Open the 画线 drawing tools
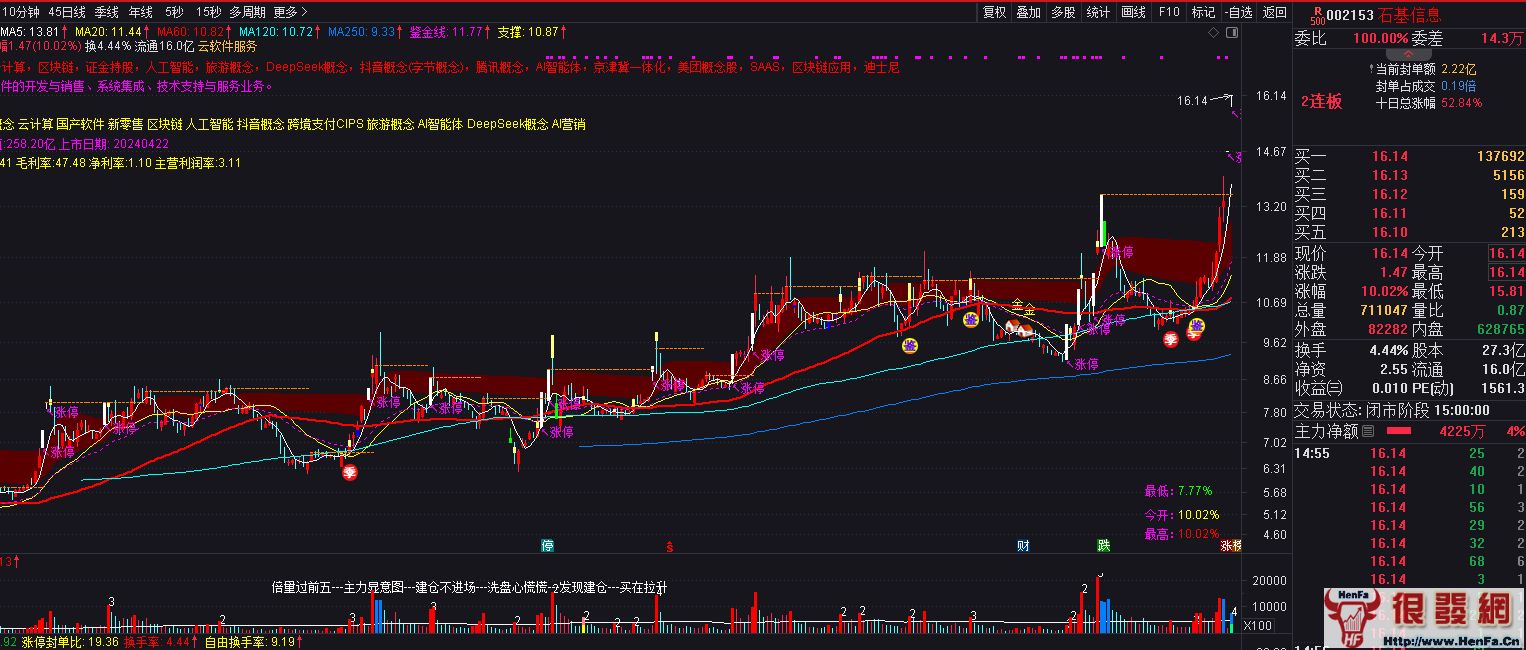The image size is (1526, 650). tap(1133, 12)
